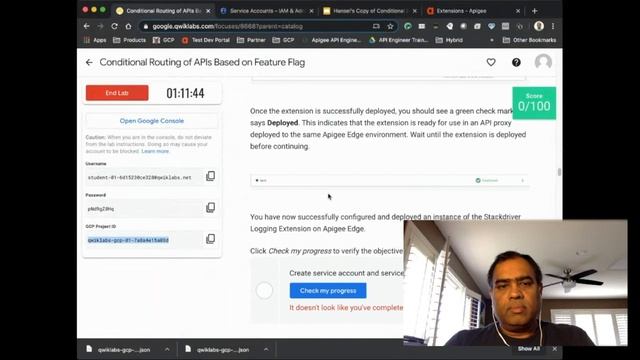Click the back arrow beside lab title
This screenshot has width=640, height=360.
click(89, 62)
